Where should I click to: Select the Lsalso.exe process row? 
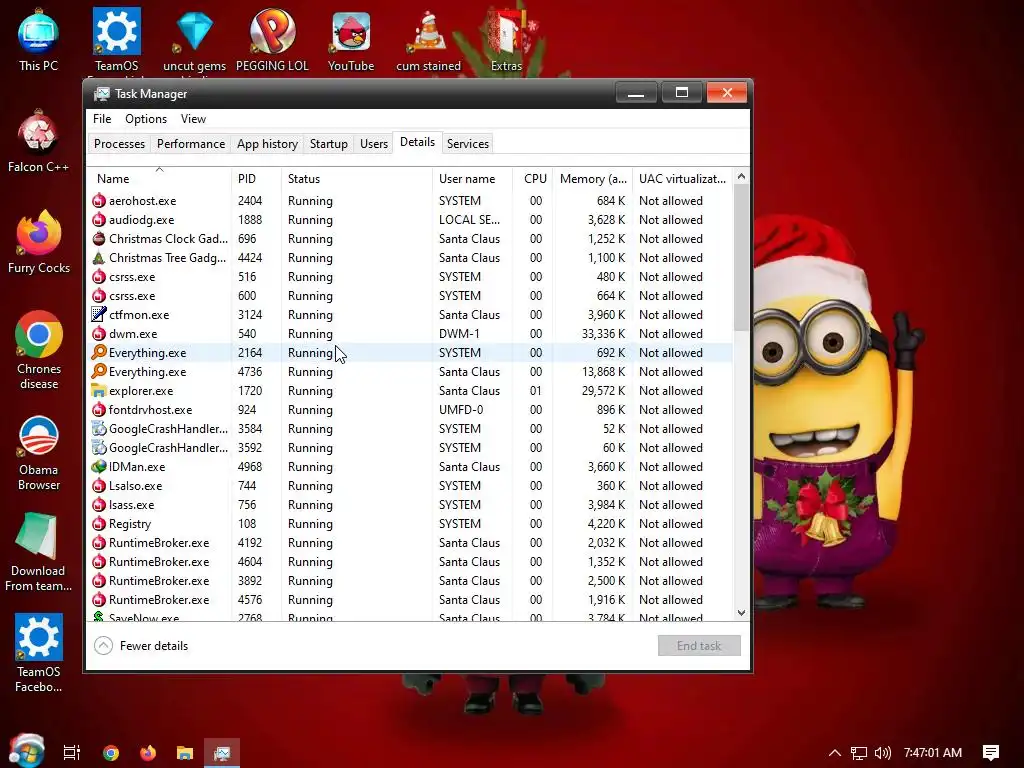[409, 486]
